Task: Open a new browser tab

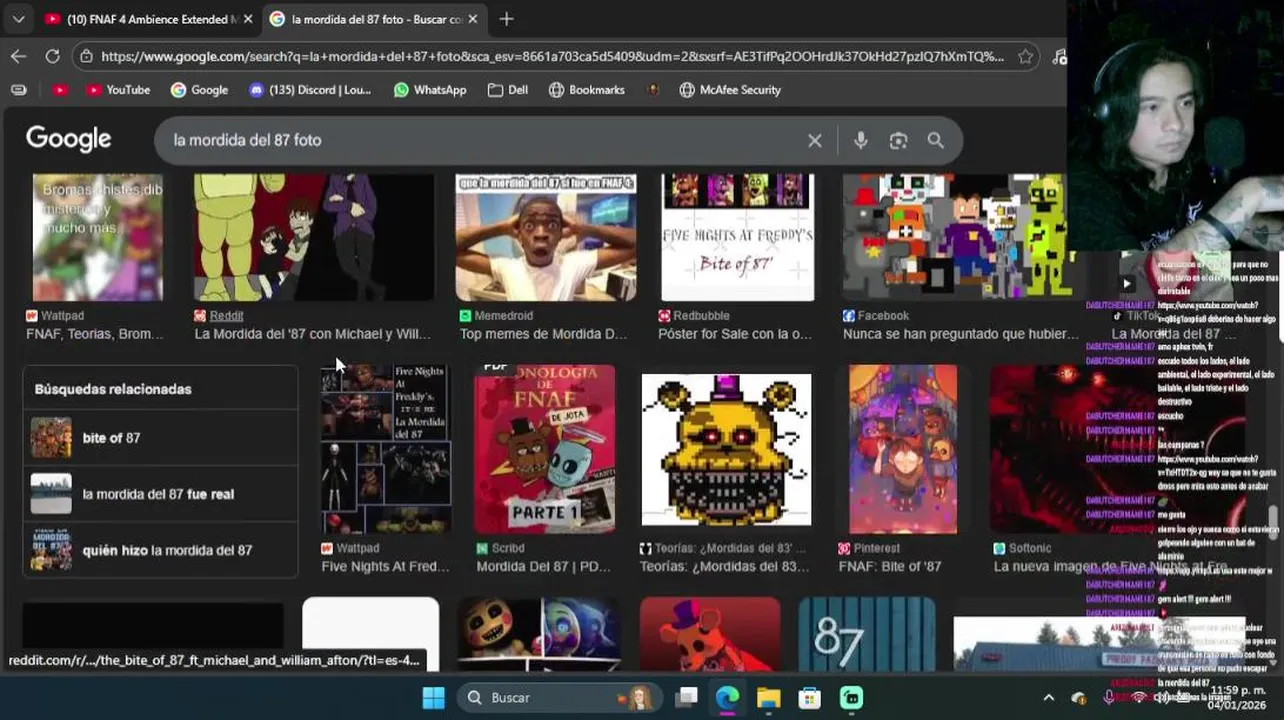Action: [x=506, y=19]
